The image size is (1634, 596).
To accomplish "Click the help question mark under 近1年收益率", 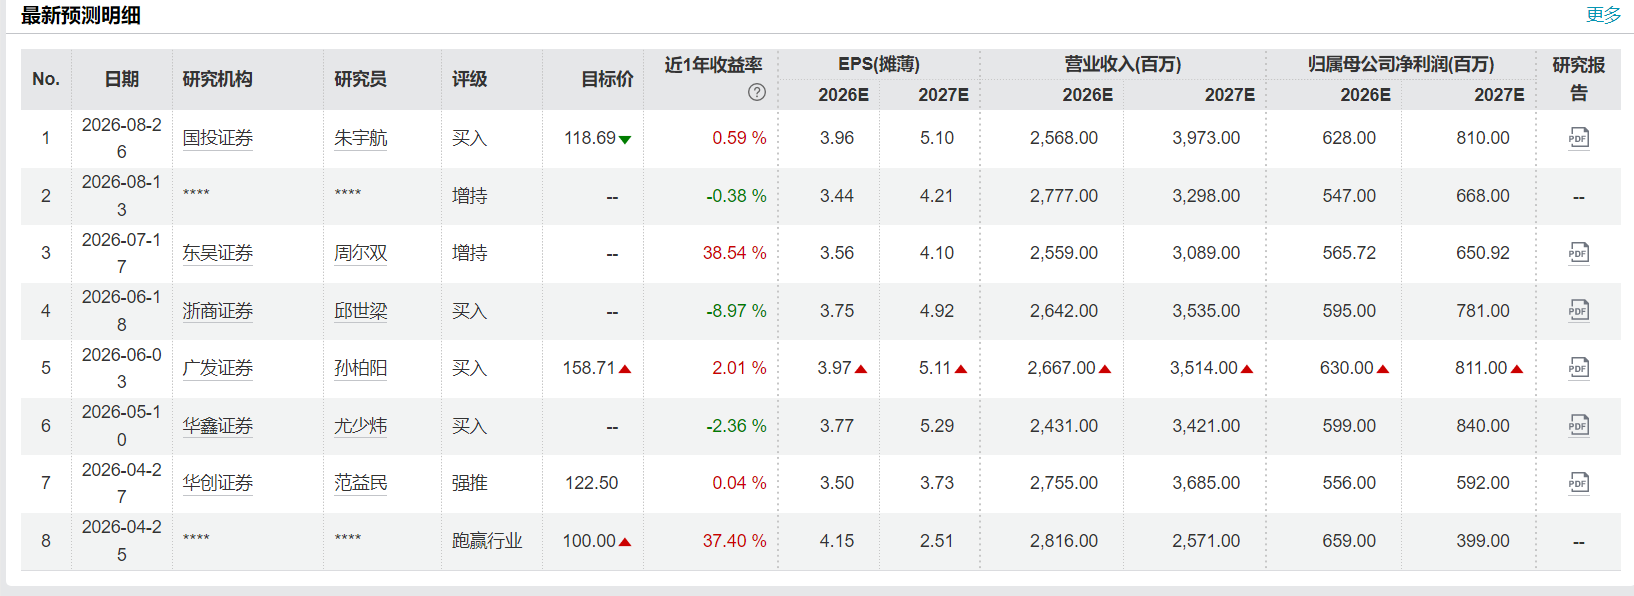I will 757,93.
